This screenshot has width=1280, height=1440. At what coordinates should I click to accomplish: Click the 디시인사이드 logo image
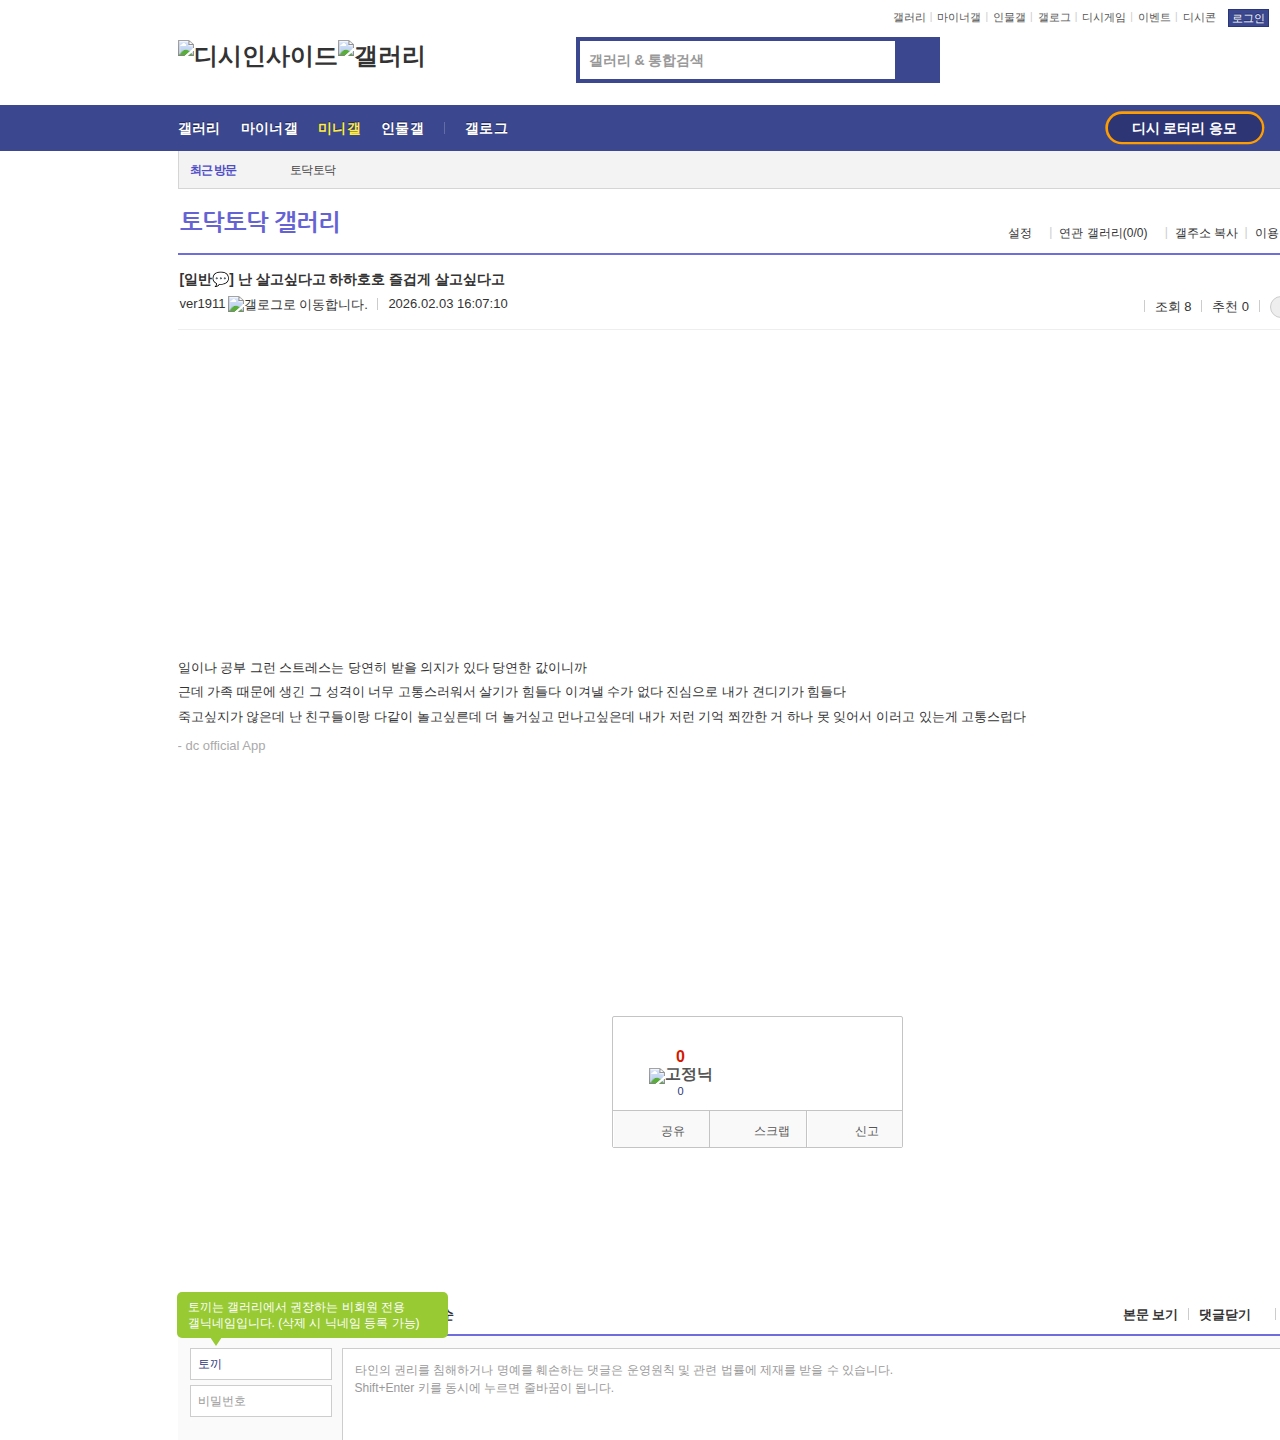point(257,56)
